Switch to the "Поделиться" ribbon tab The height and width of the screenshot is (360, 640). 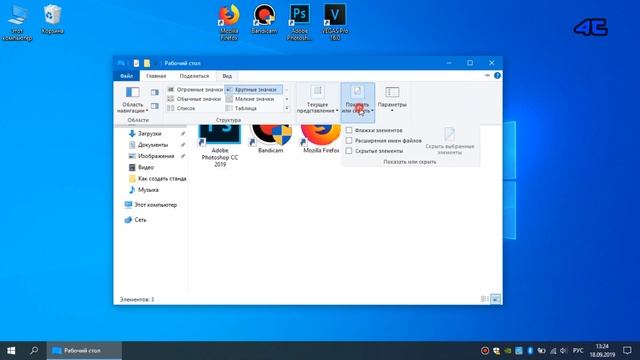(x=194, y=76)
